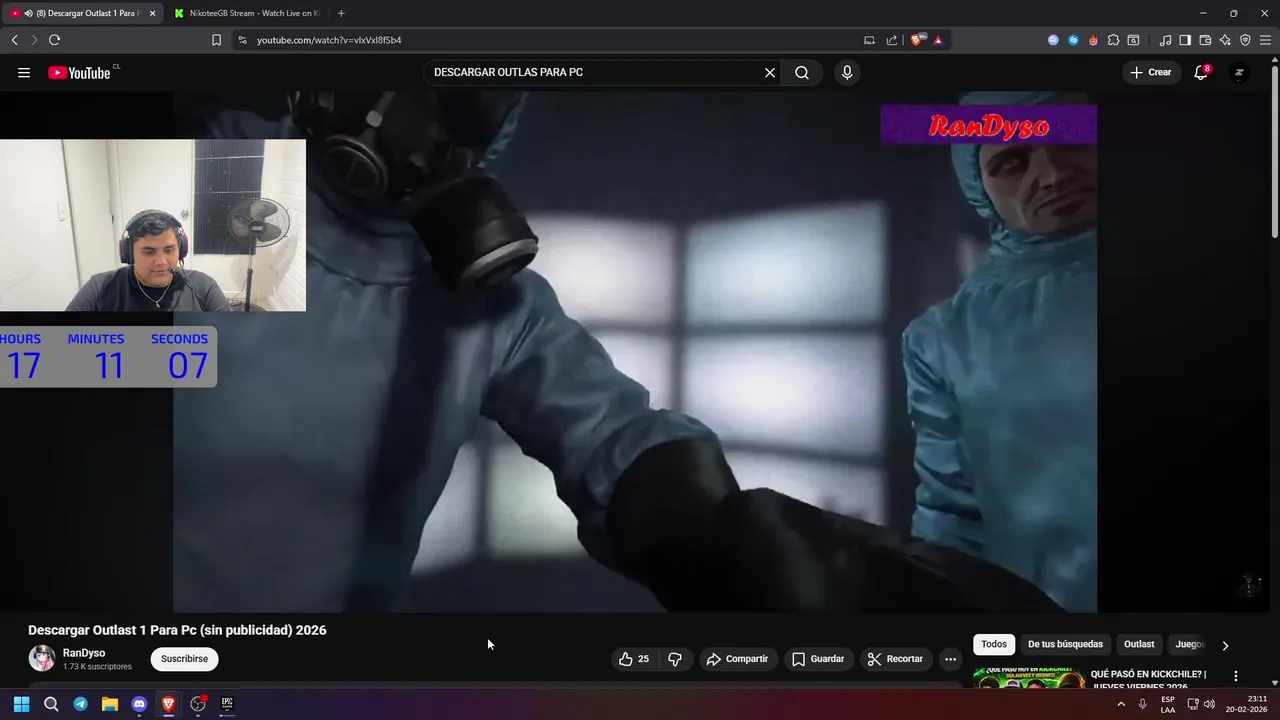Open more actions three-dot menu

click(950, 659)
